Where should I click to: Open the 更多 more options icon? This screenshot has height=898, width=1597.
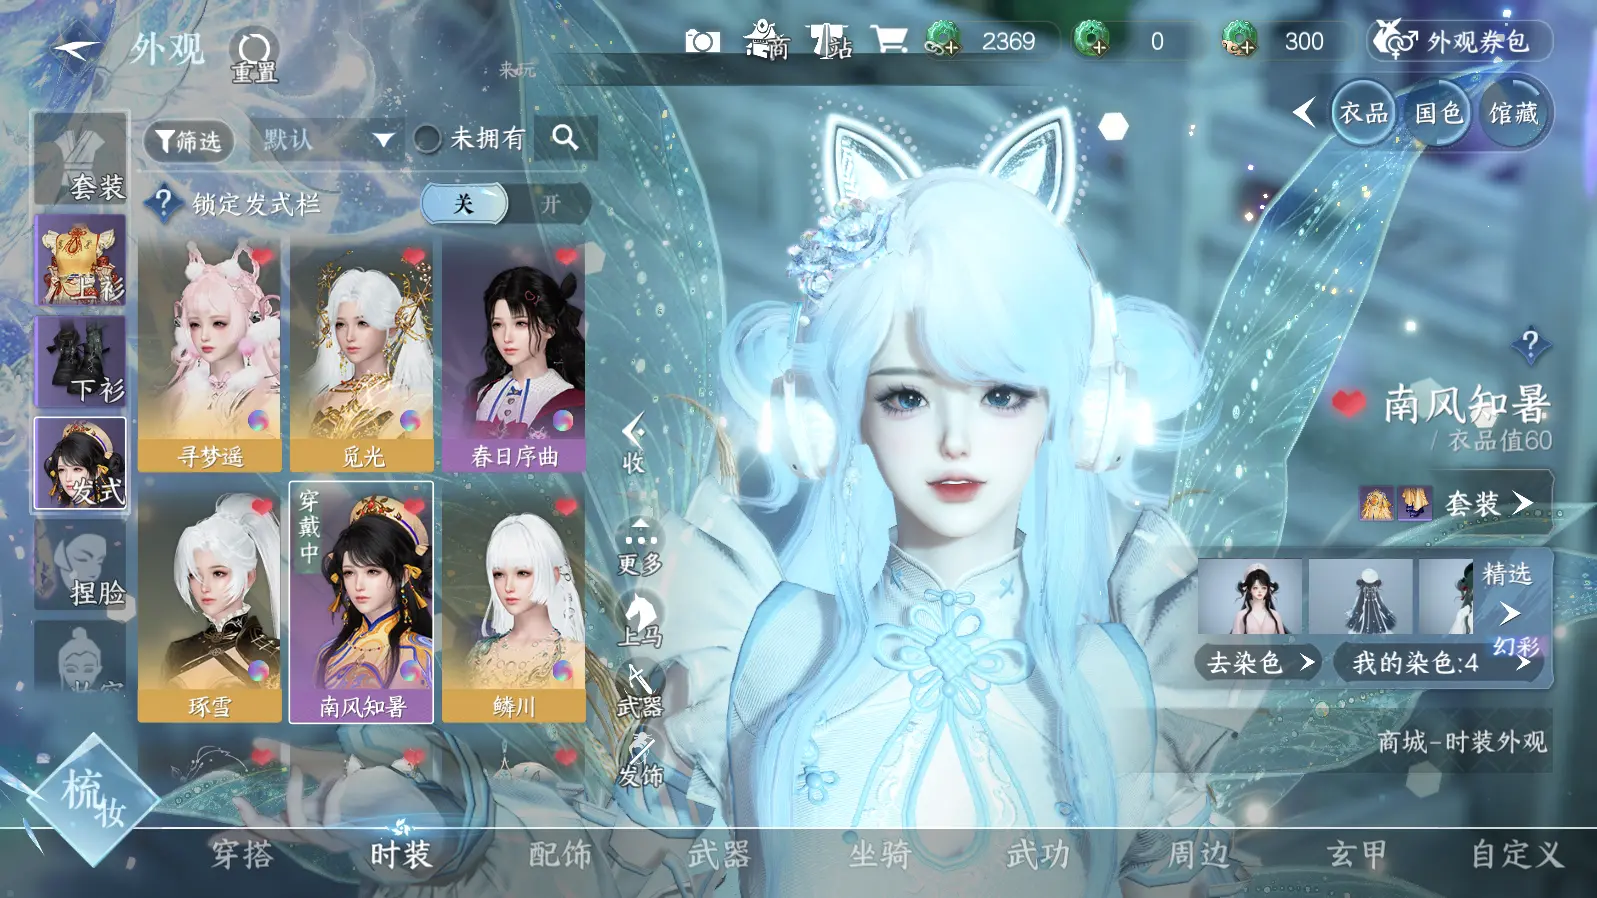[640, 547]
